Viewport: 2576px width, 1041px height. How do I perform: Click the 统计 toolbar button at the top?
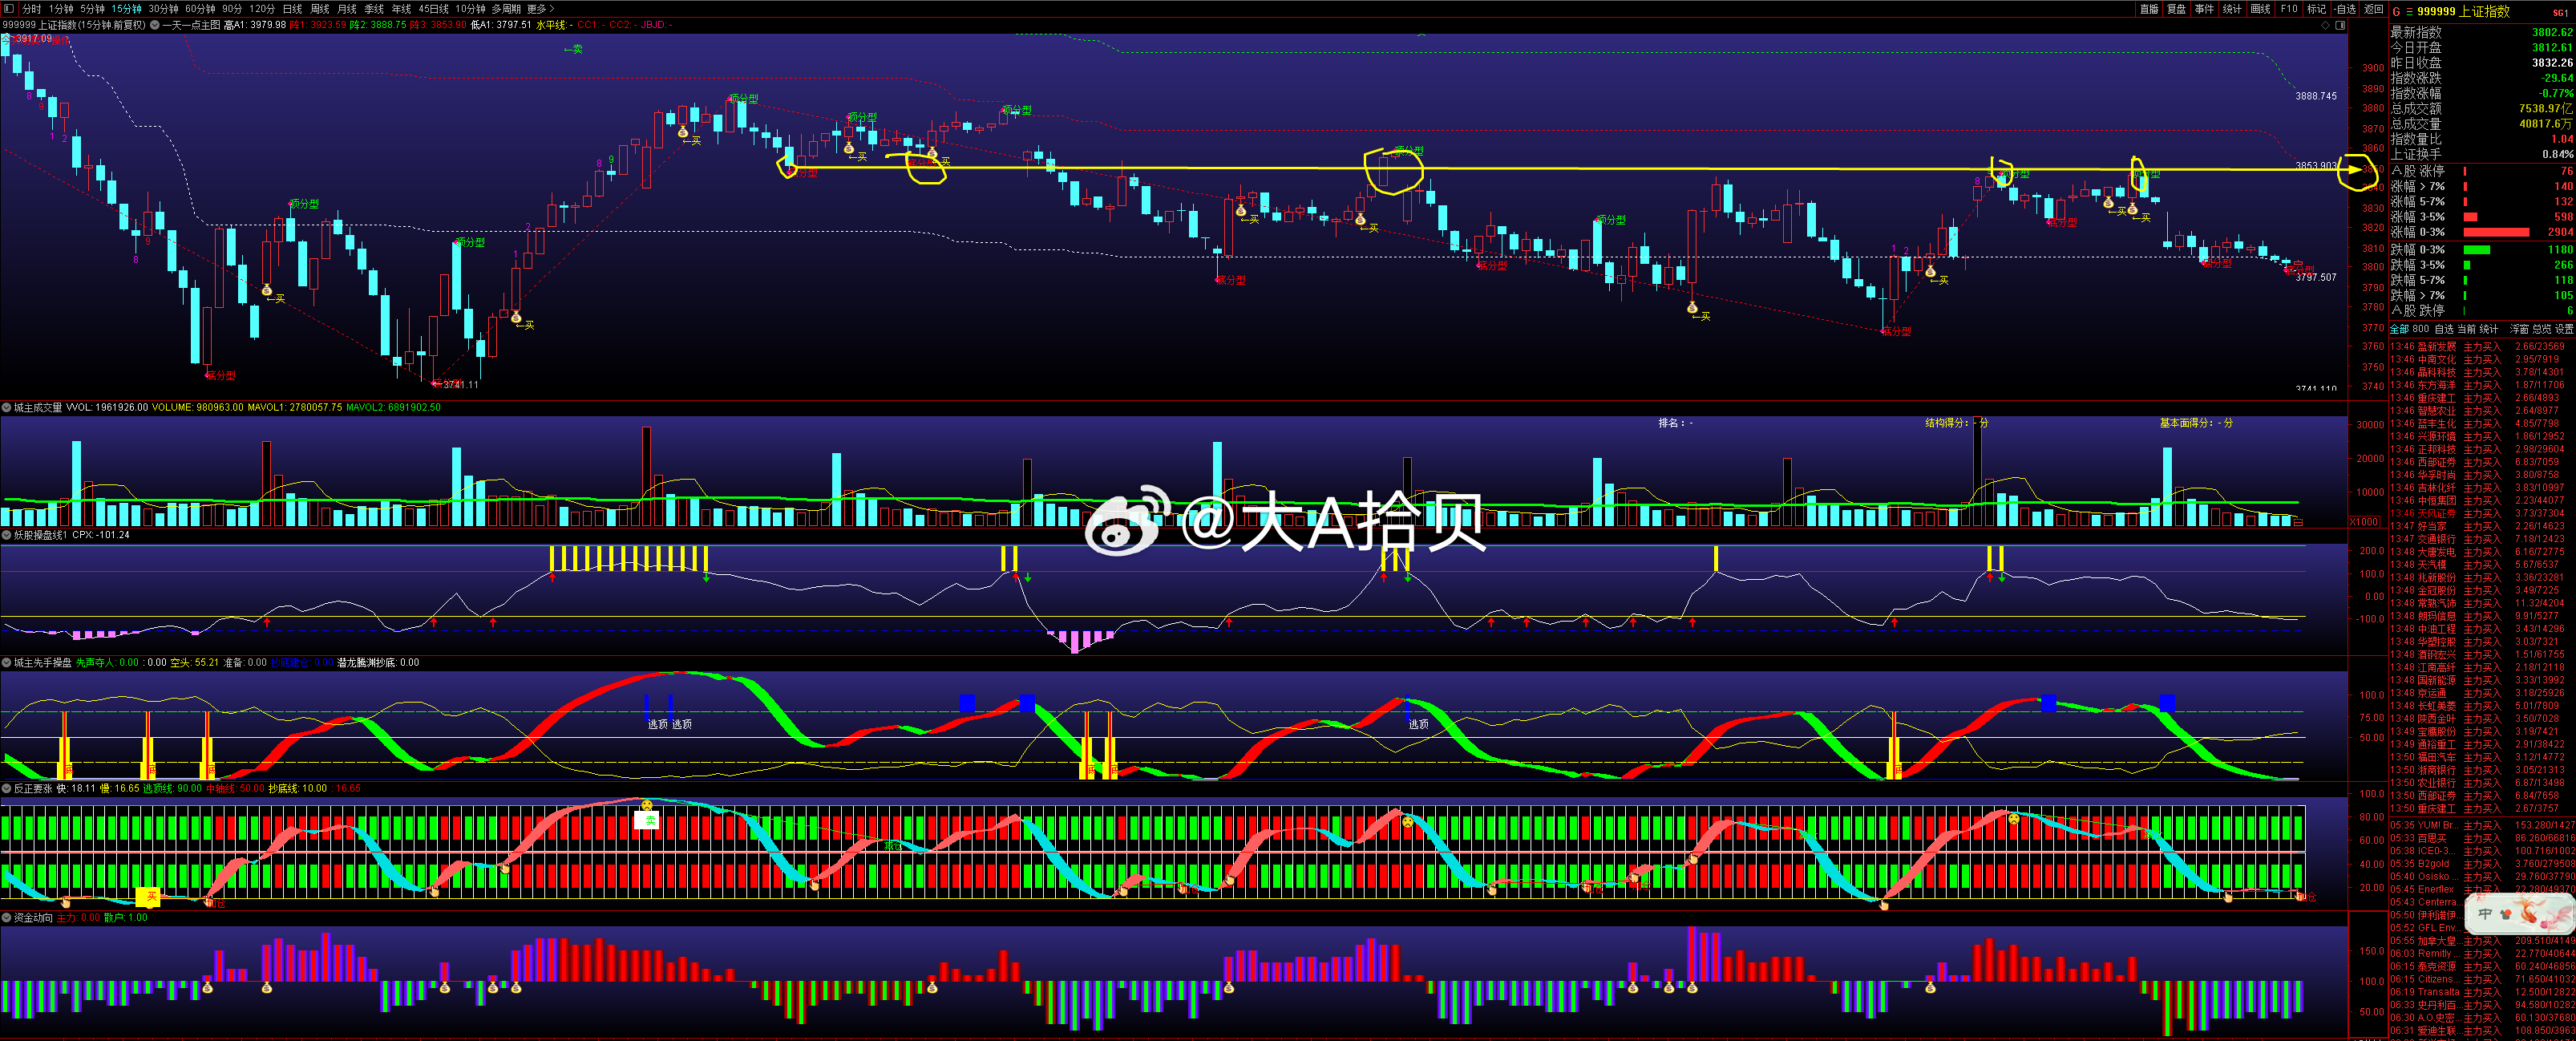tap(2232, 9)
